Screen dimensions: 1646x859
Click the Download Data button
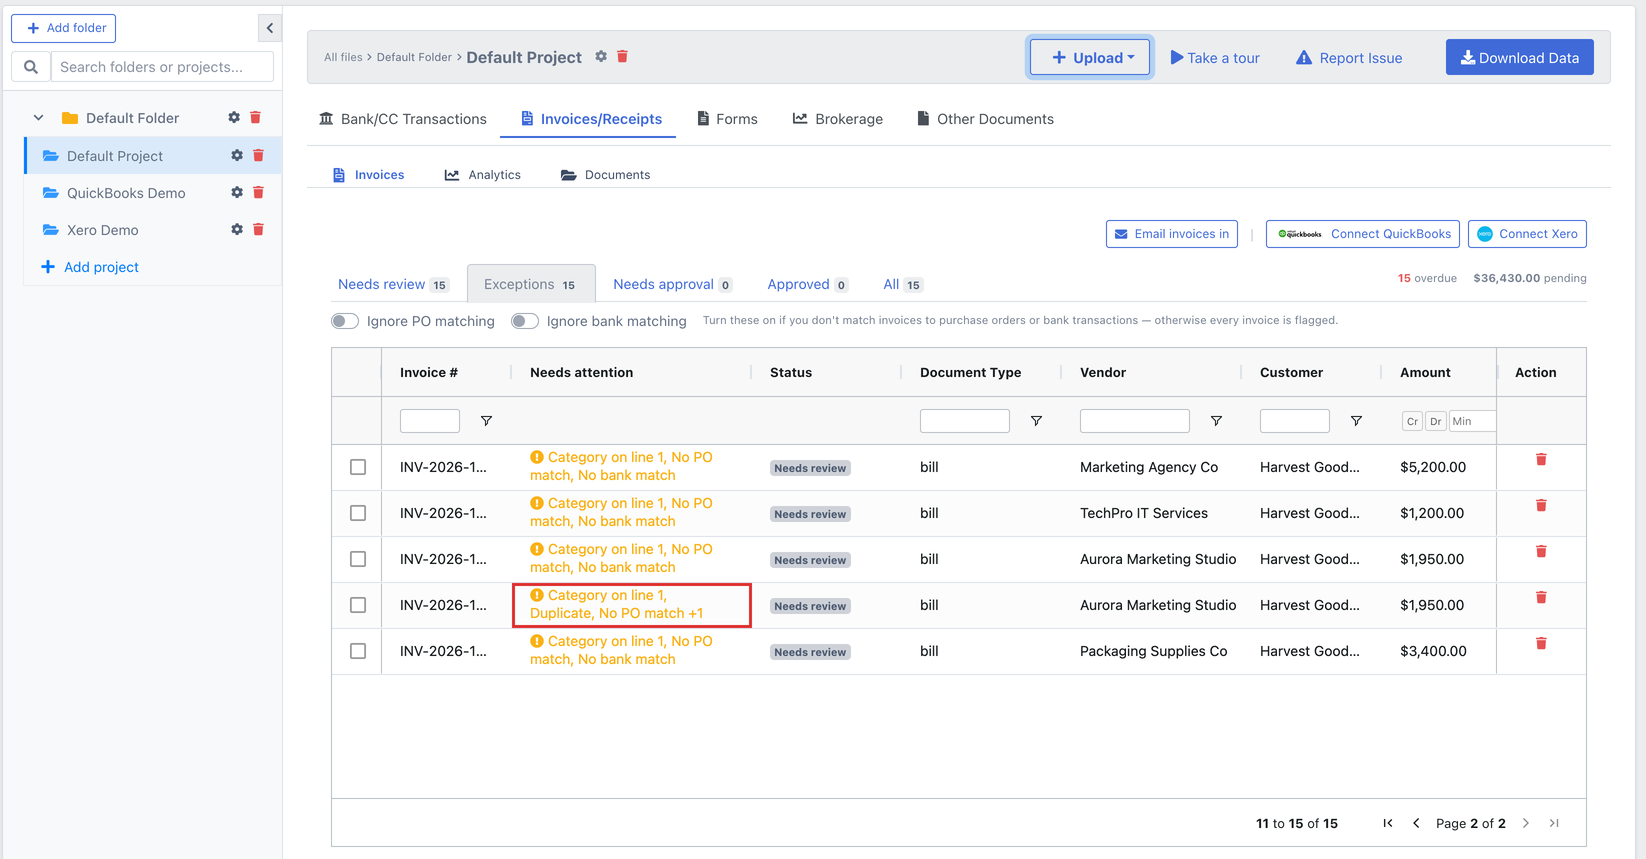pyautogui.click(x=1519, y=57)
